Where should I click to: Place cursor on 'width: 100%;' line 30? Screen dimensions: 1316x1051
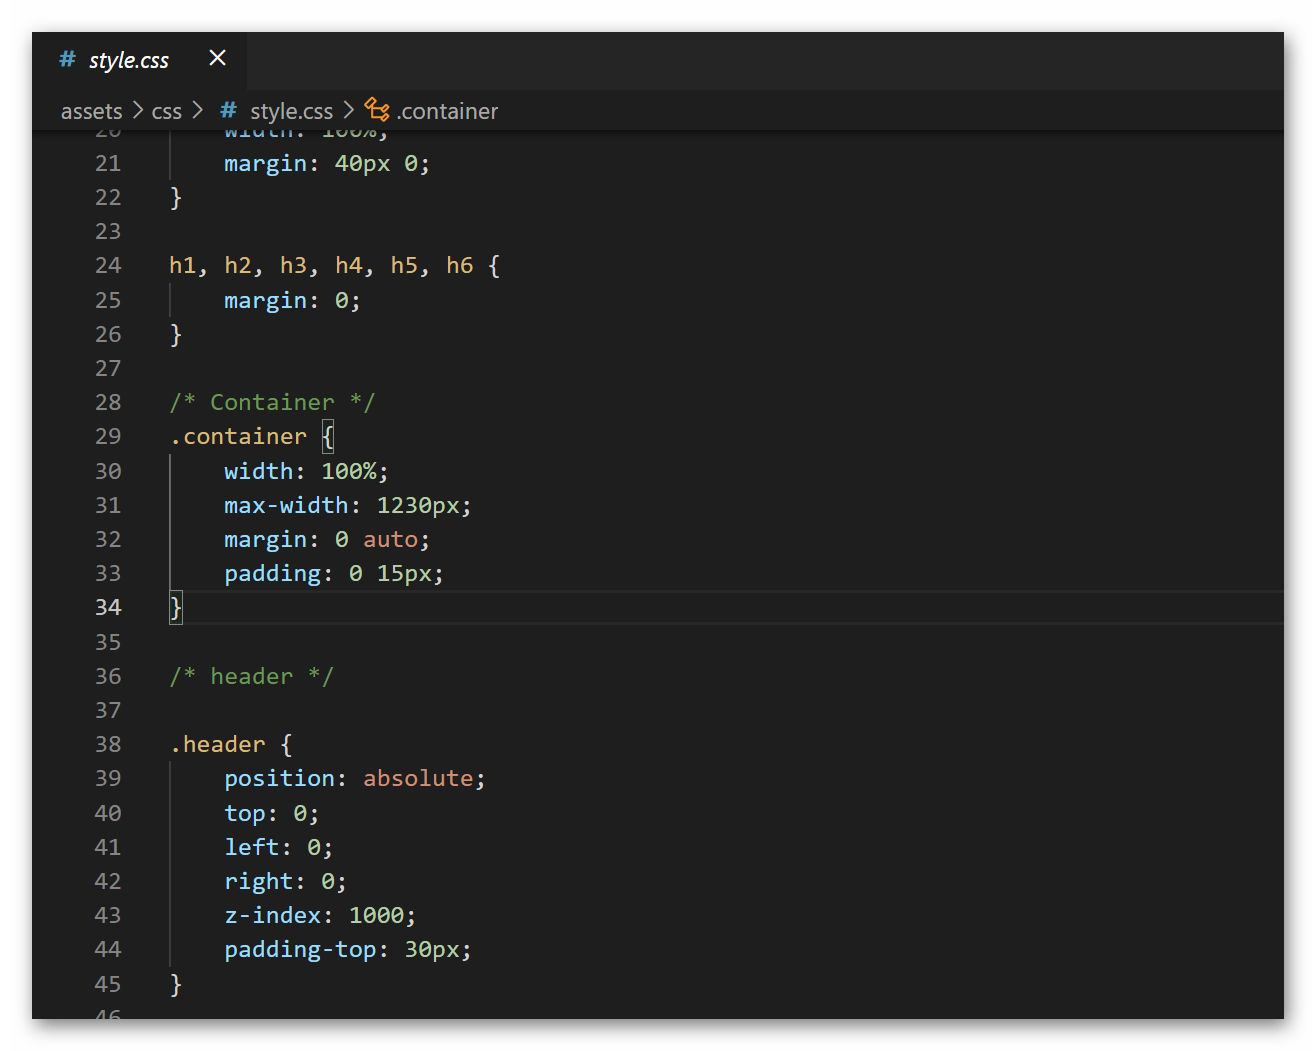(306, 471)
